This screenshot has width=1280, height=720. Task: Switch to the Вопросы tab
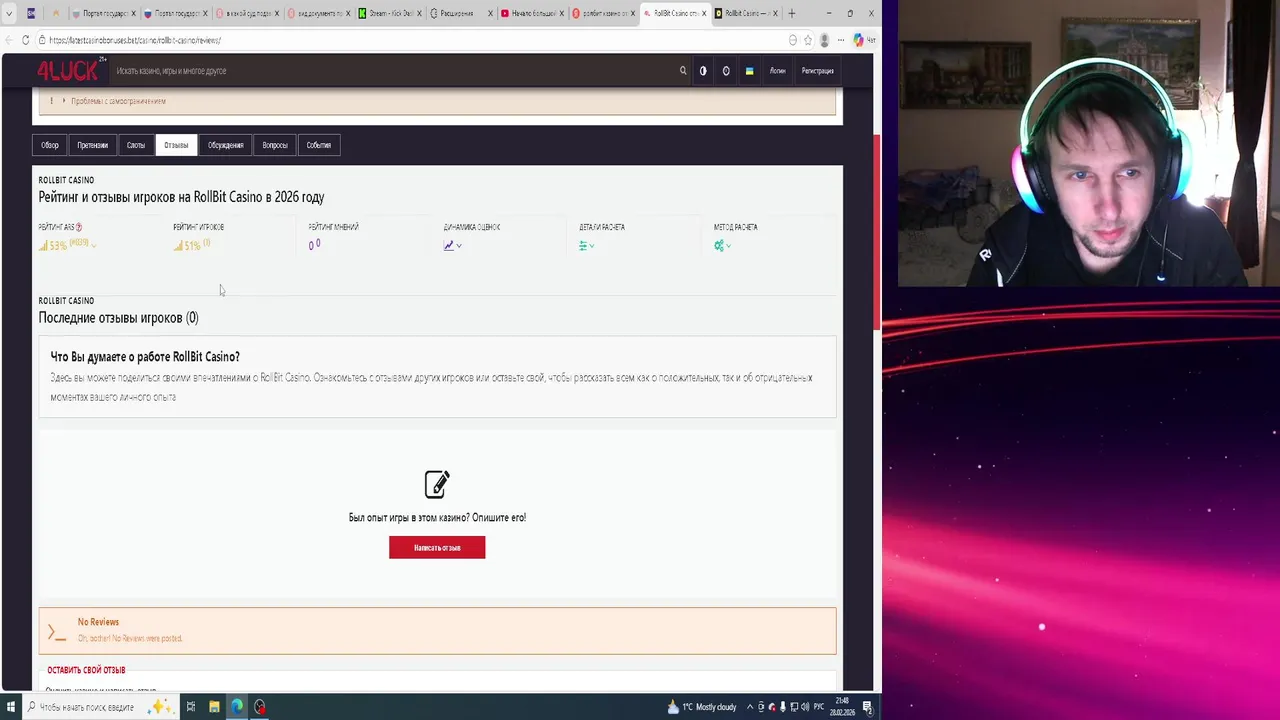275,145
